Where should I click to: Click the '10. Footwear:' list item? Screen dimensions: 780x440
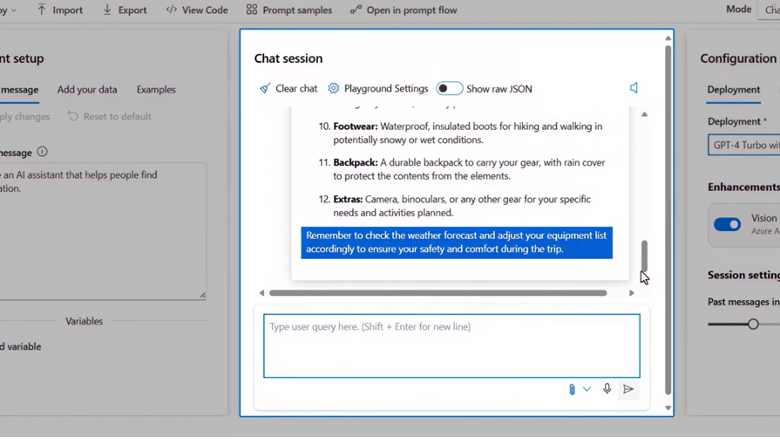[461, 133]
